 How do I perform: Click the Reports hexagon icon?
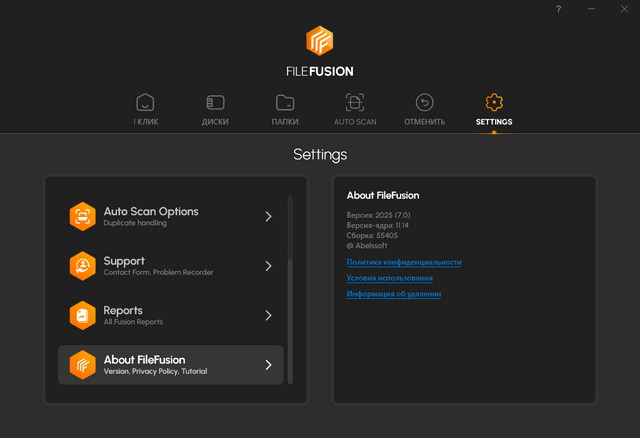pyautogui.click(x=82, y=315)
